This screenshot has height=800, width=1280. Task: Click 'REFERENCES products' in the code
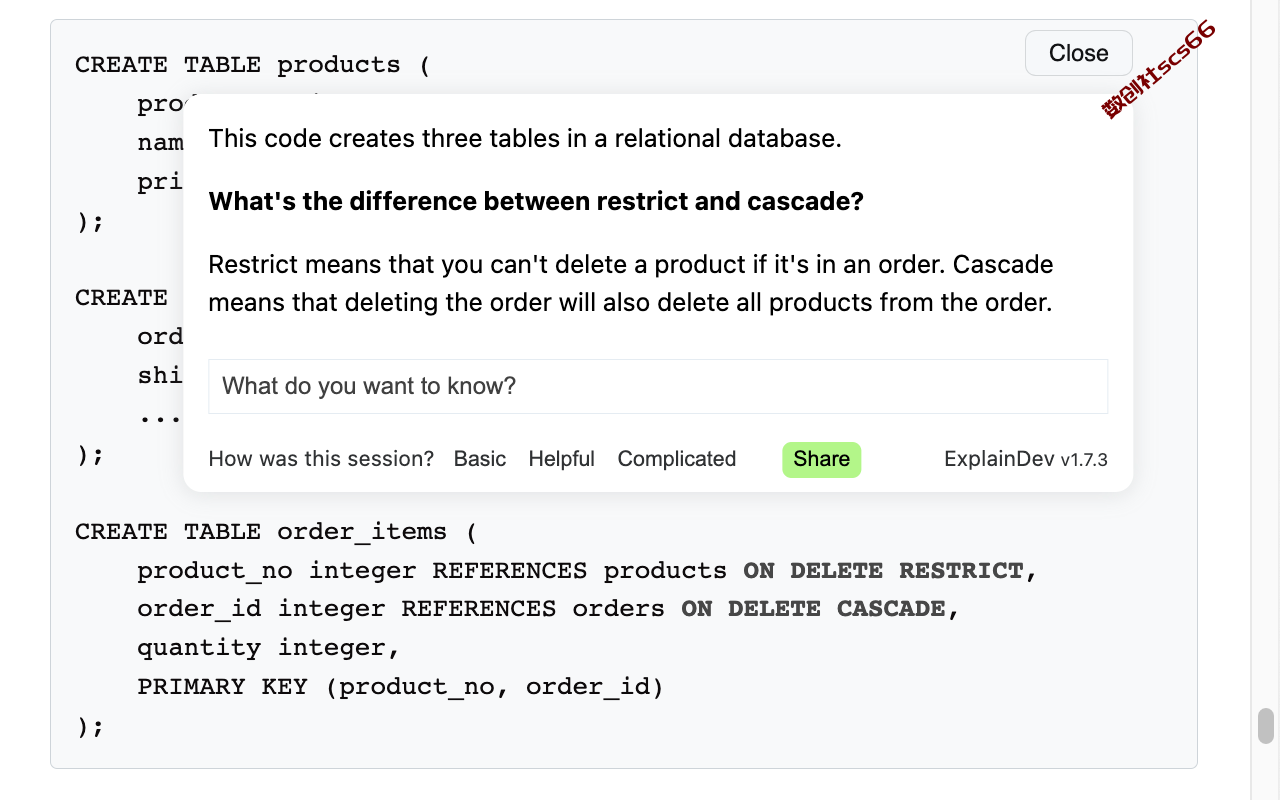(579, 571)
